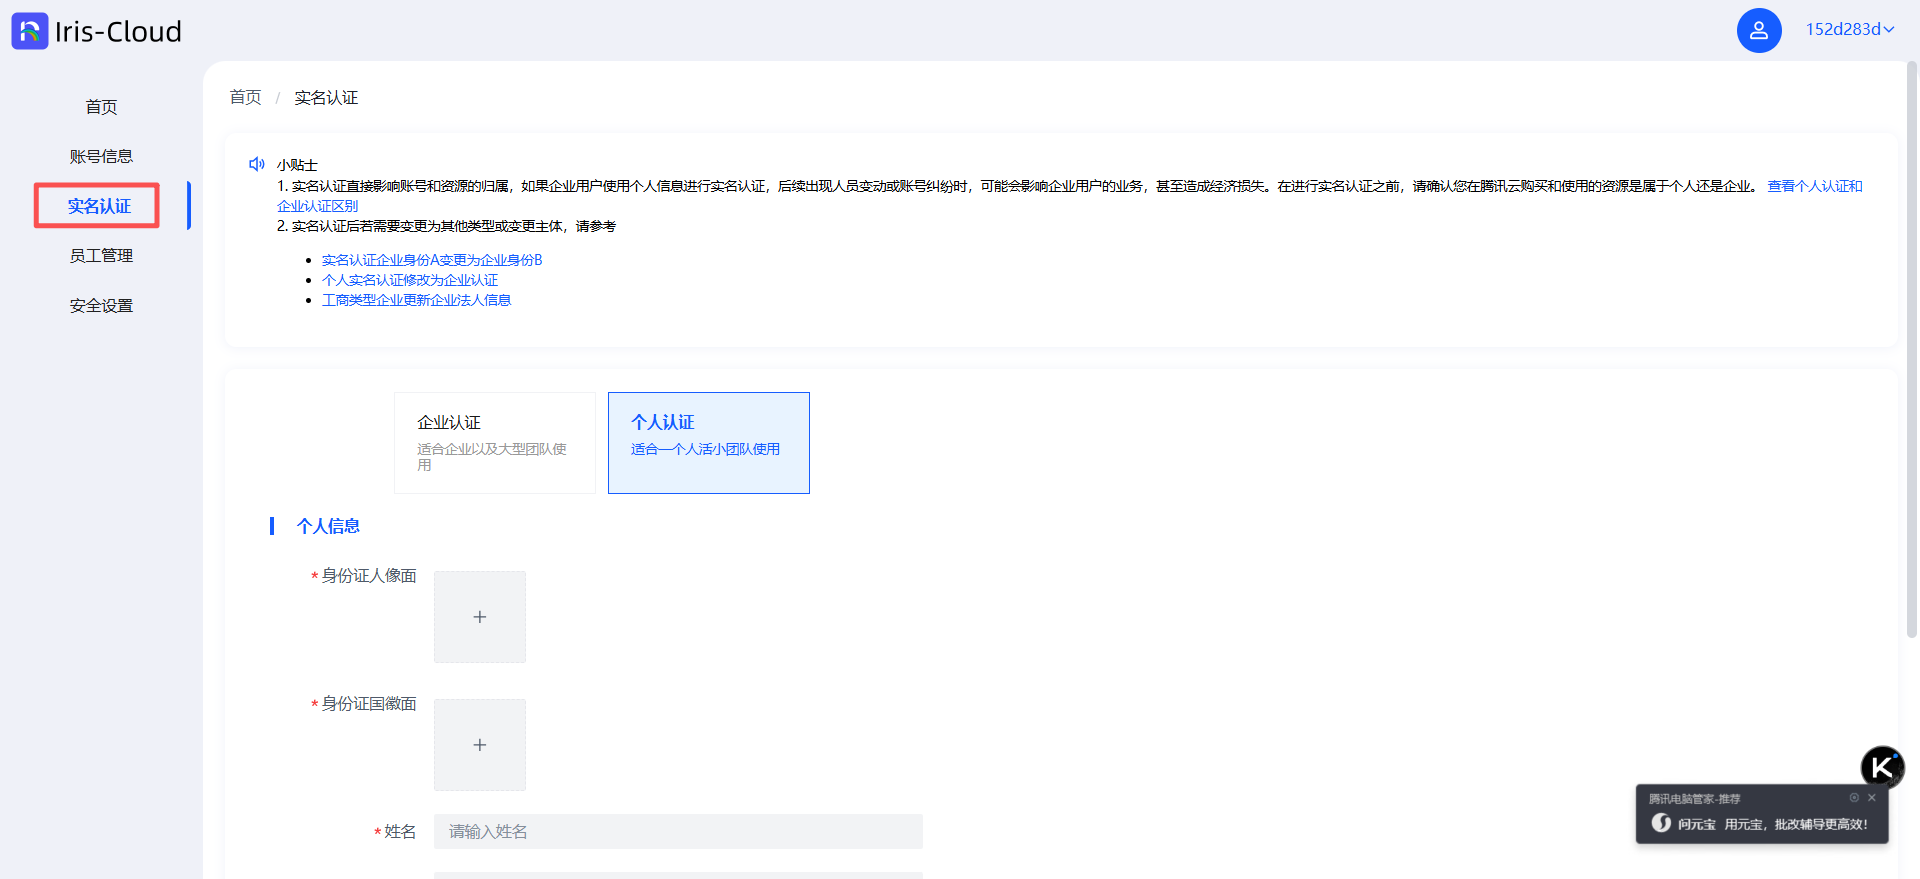
Task: Open 安全设置 in the sidebar
Action: (101, 306)
